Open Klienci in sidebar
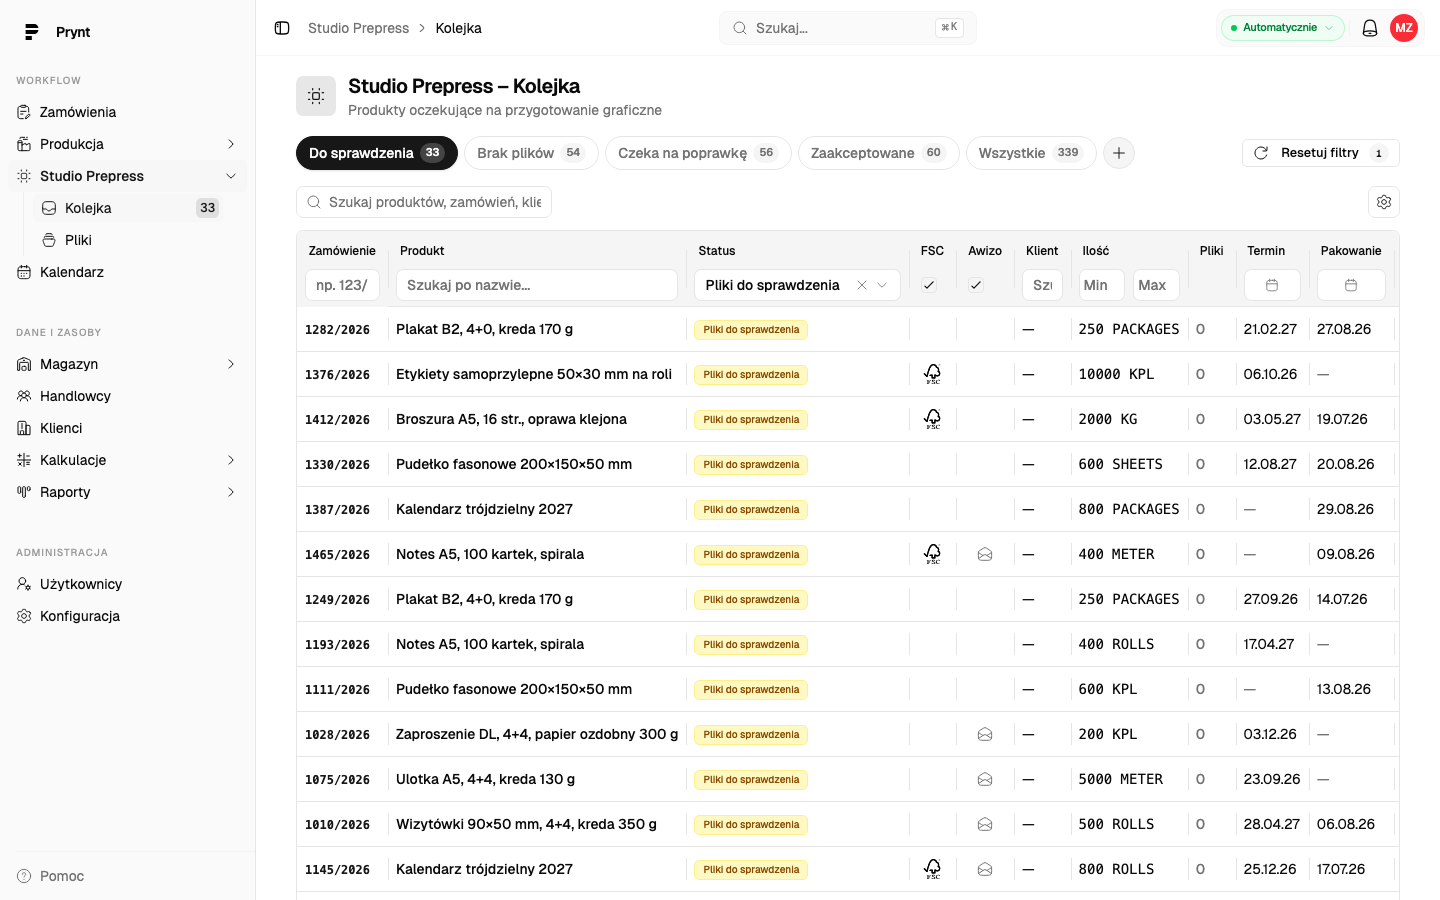Screen dimensions: 1440x900 coord(128,428)
